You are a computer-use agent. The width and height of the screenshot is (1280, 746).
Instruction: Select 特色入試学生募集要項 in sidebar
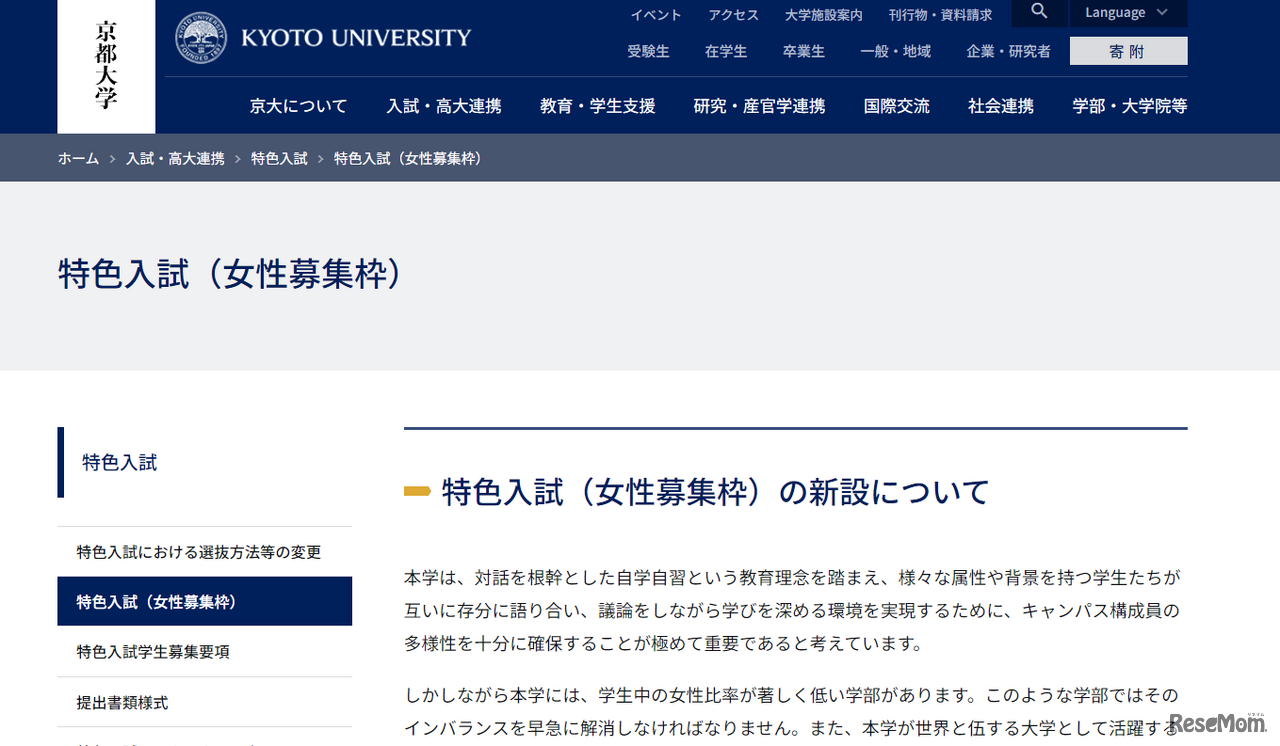click(x=153, y=652)
